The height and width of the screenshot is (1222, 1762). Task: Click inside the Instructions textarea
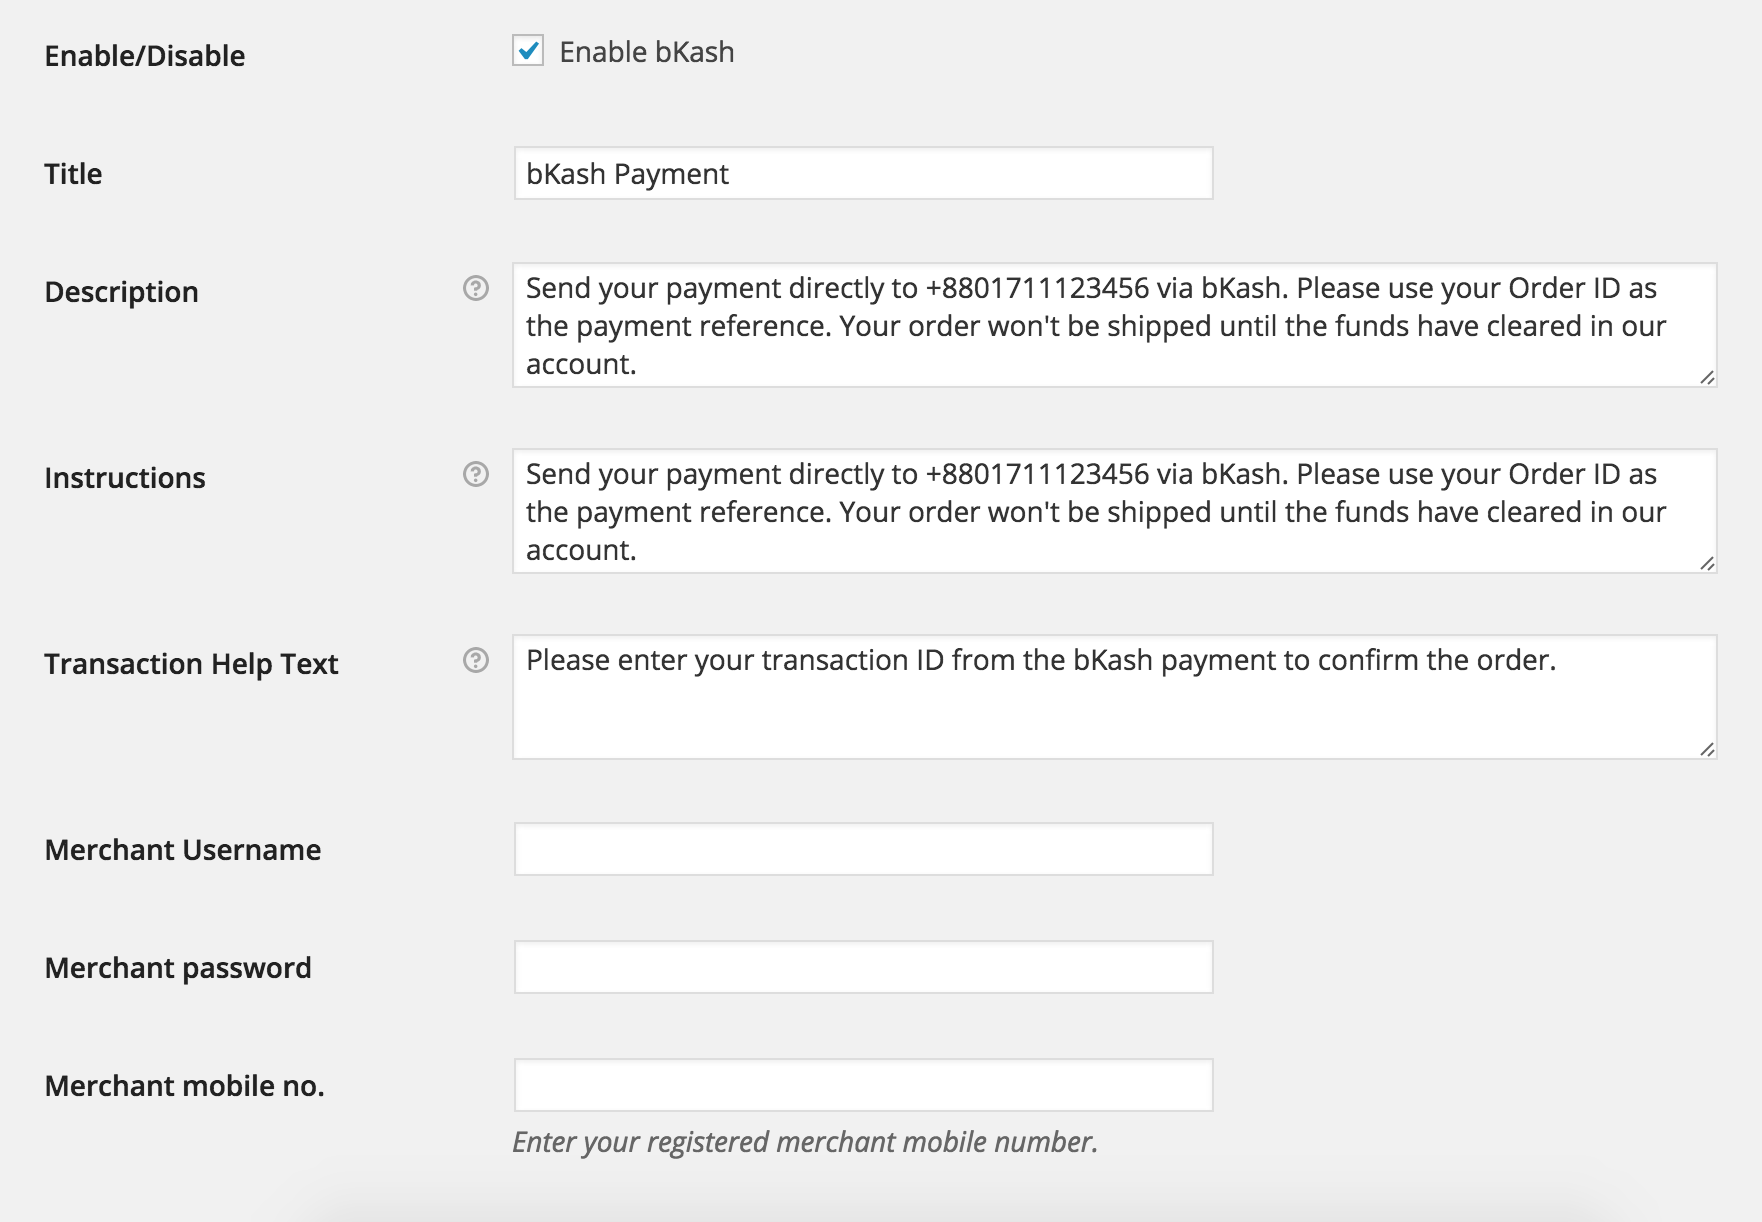click(1100, 512)
